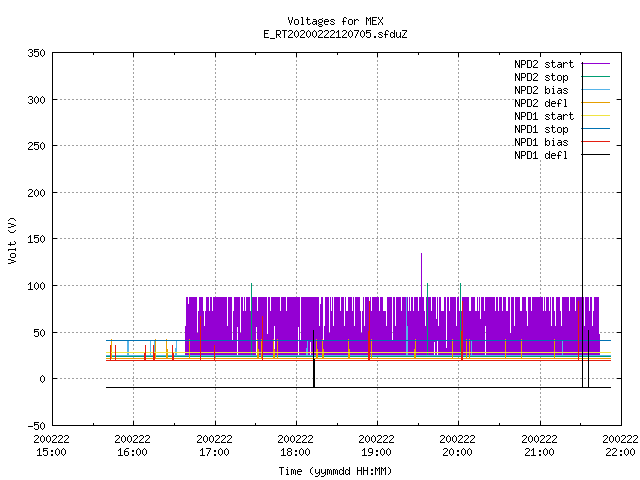This screenshot has width=640, height=480.
Task: Click the black NPD1 defl legend line
Action: pos(596,154)
